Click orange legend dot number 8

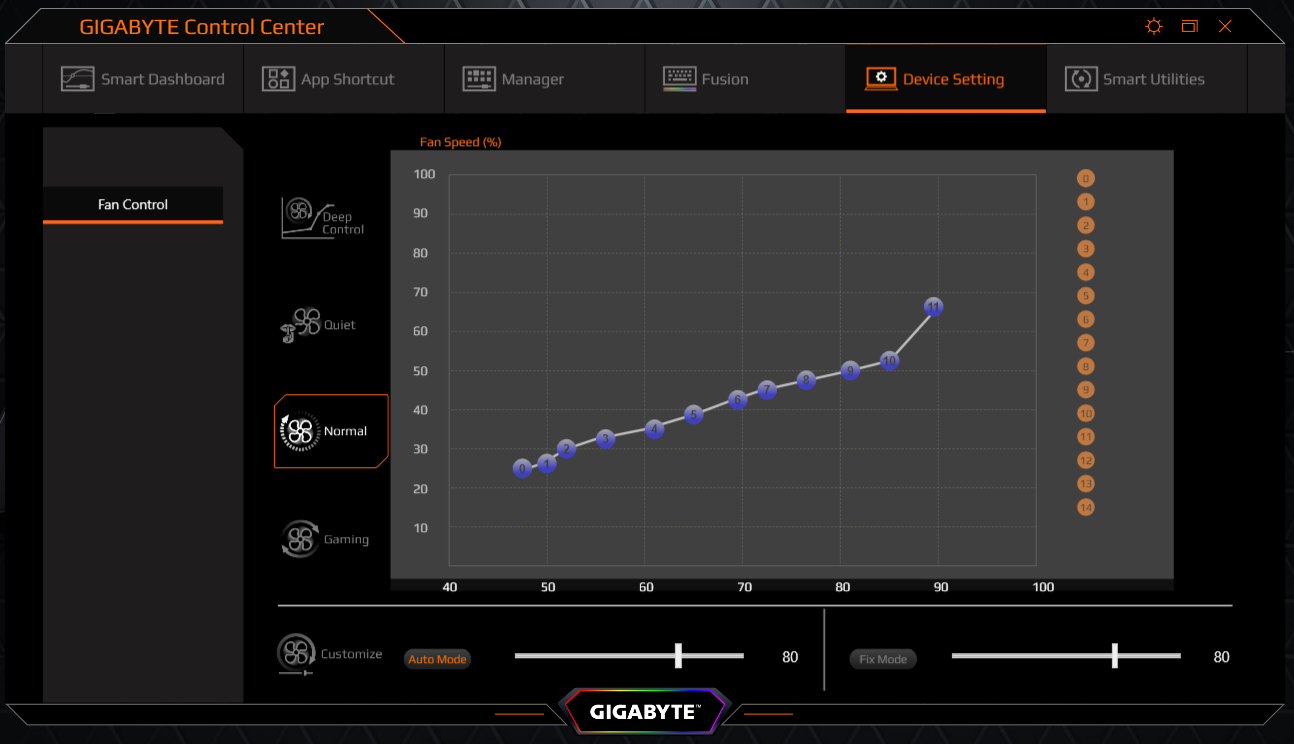(x=1086, y=367)
